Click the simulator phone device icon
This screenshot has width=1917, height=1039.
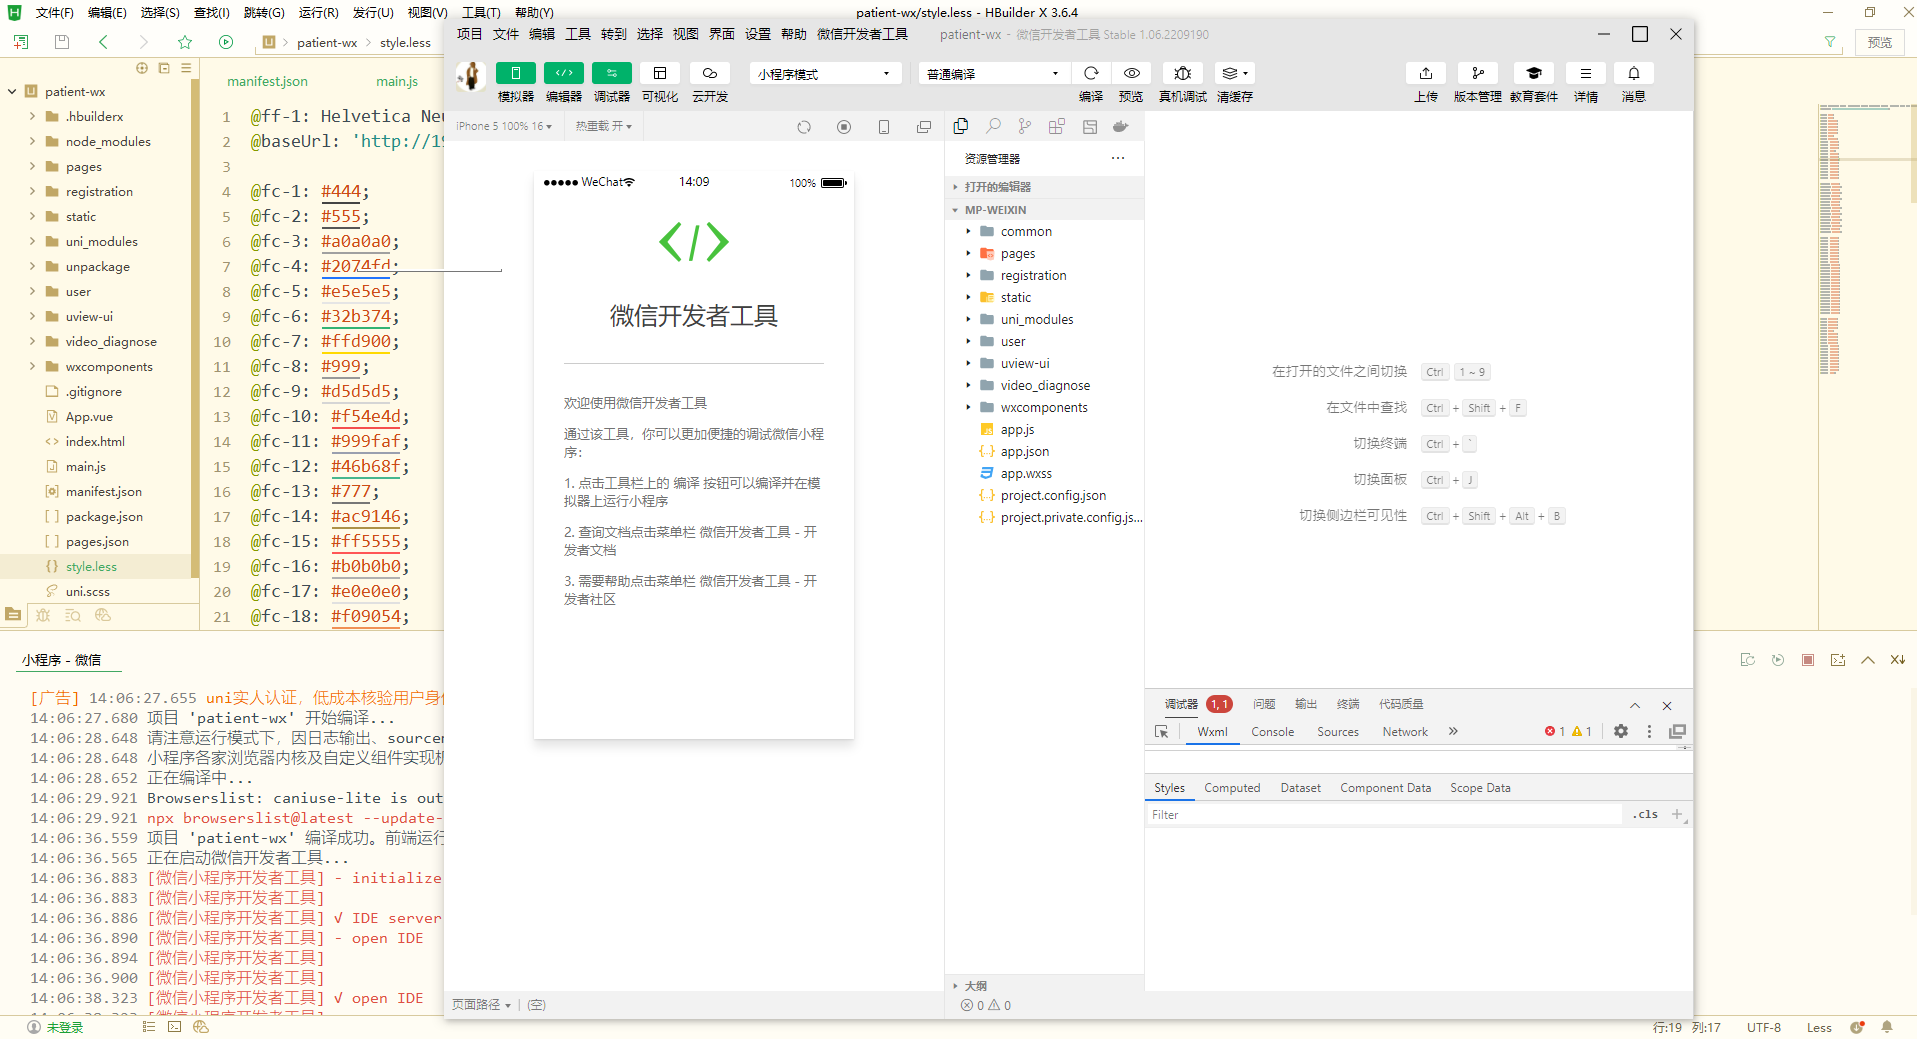[x=884, y=127]
